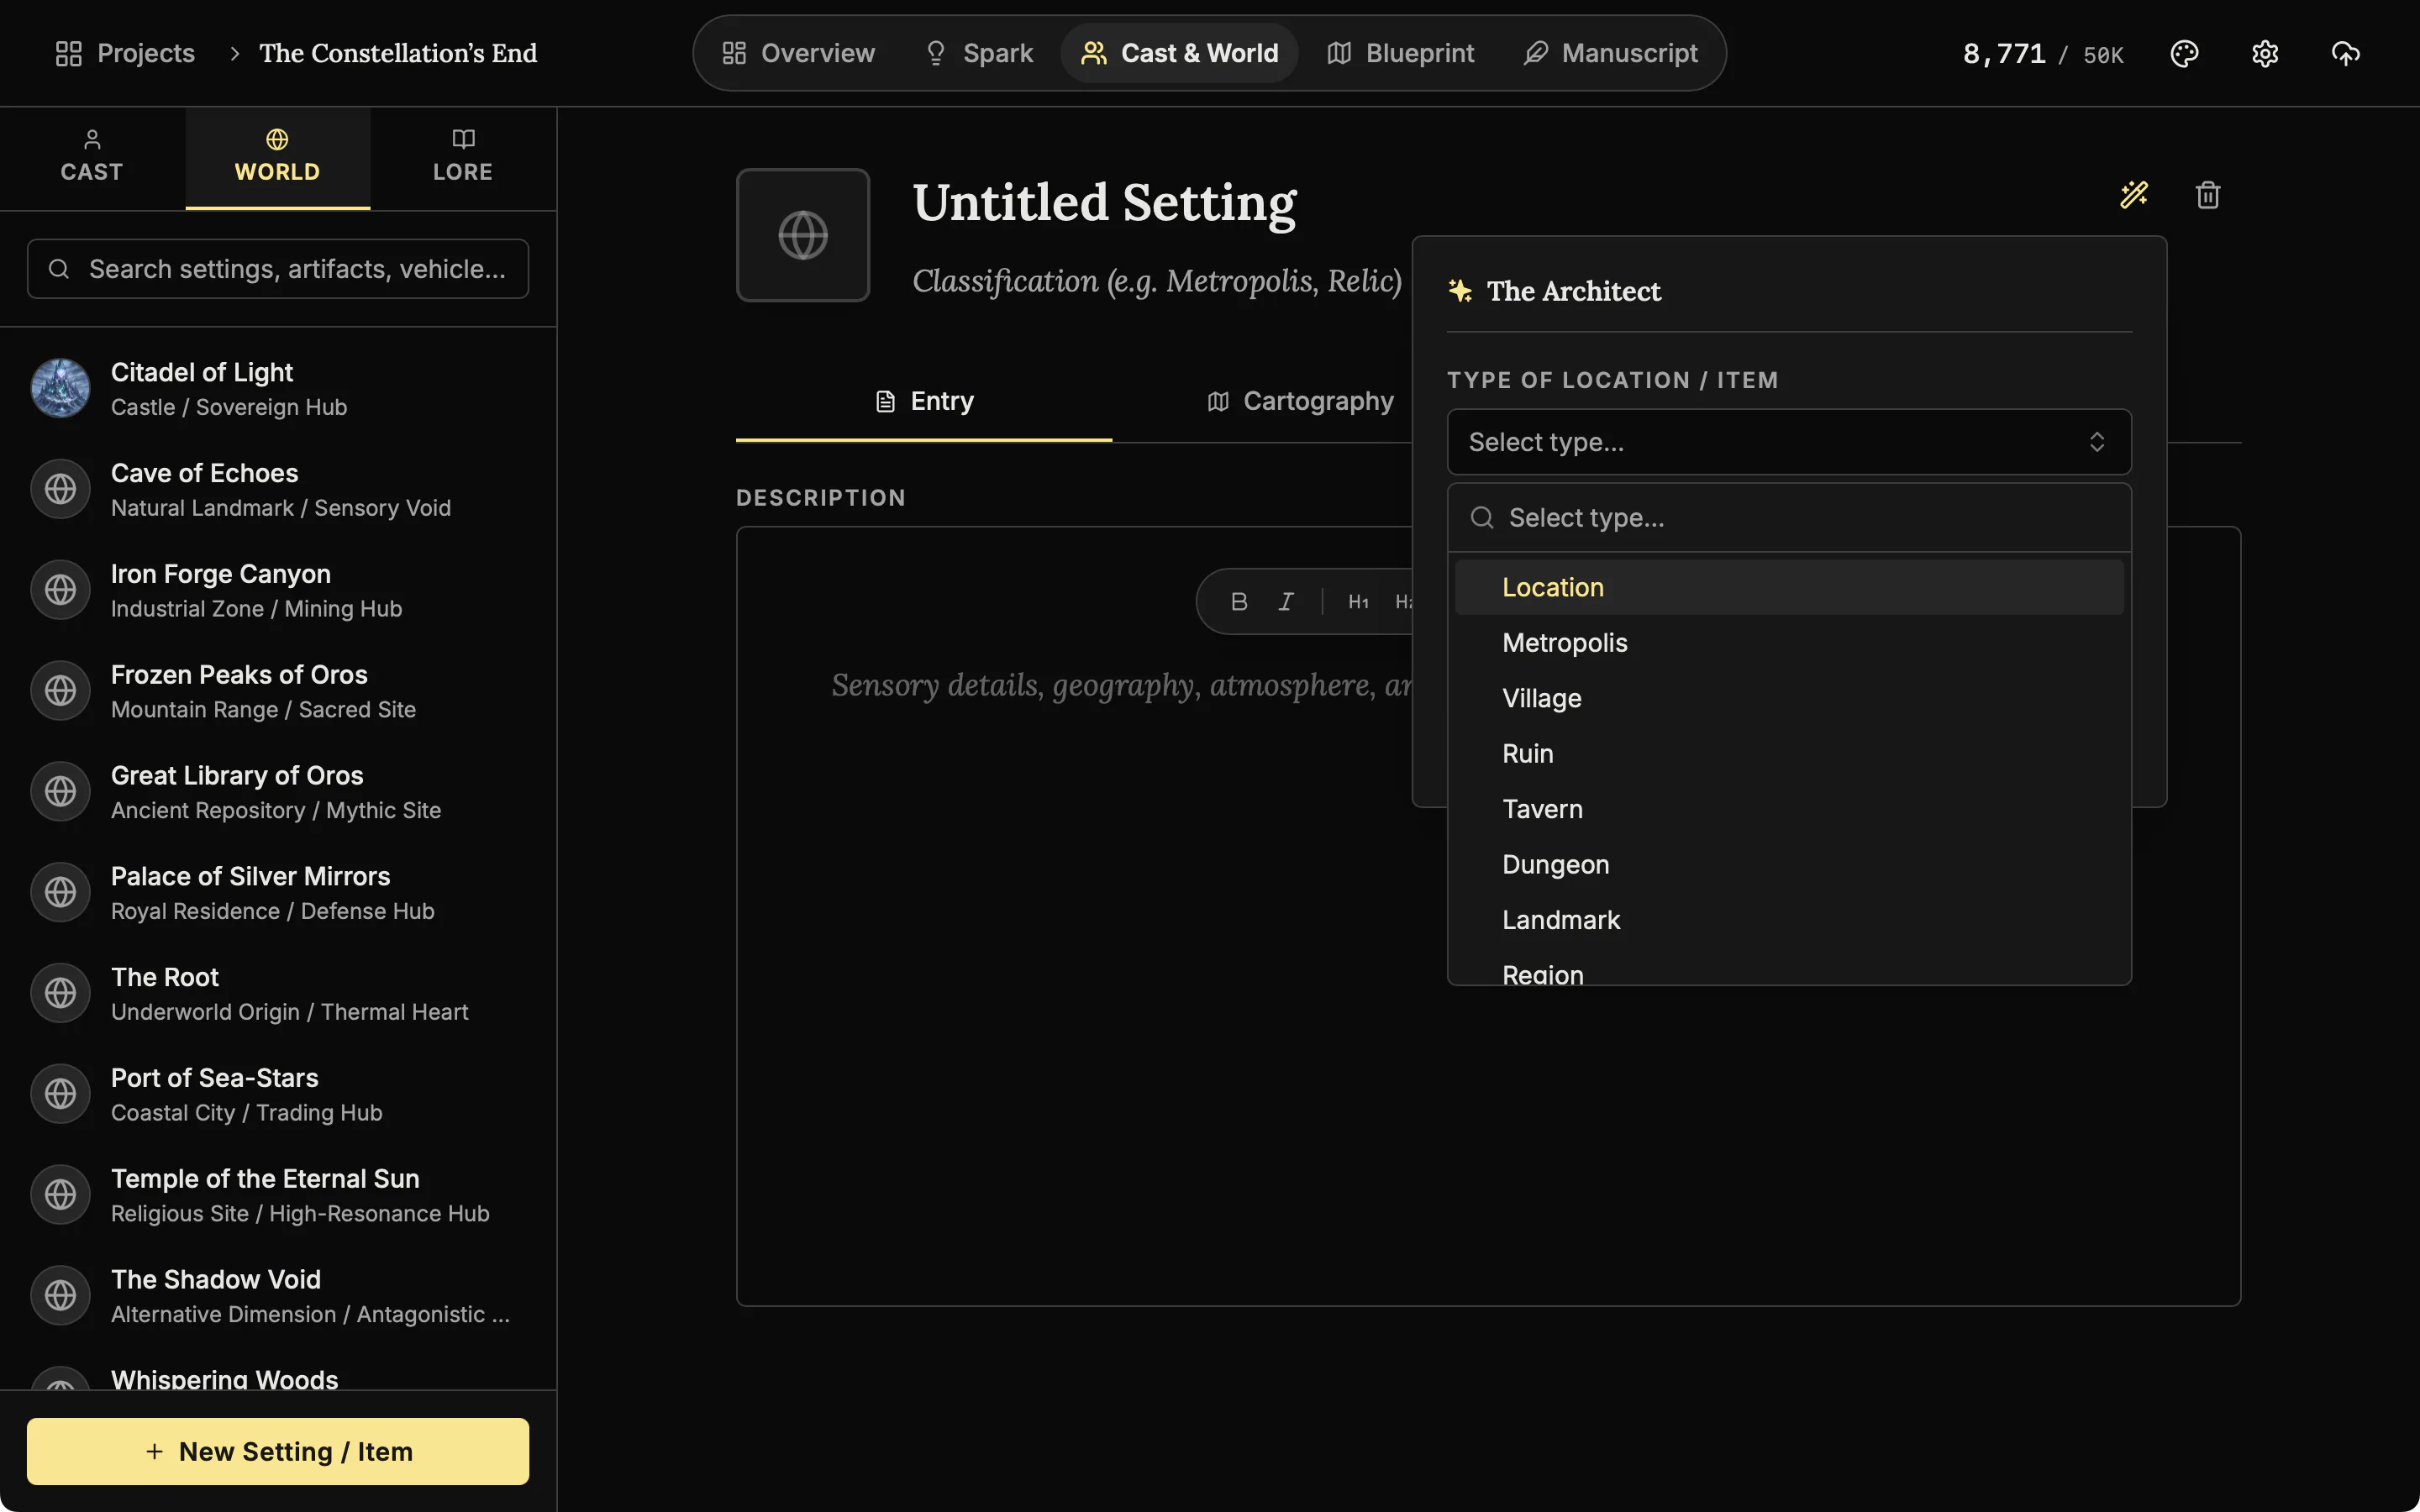
Task: Choose Location from type list
Action: 1789,587
